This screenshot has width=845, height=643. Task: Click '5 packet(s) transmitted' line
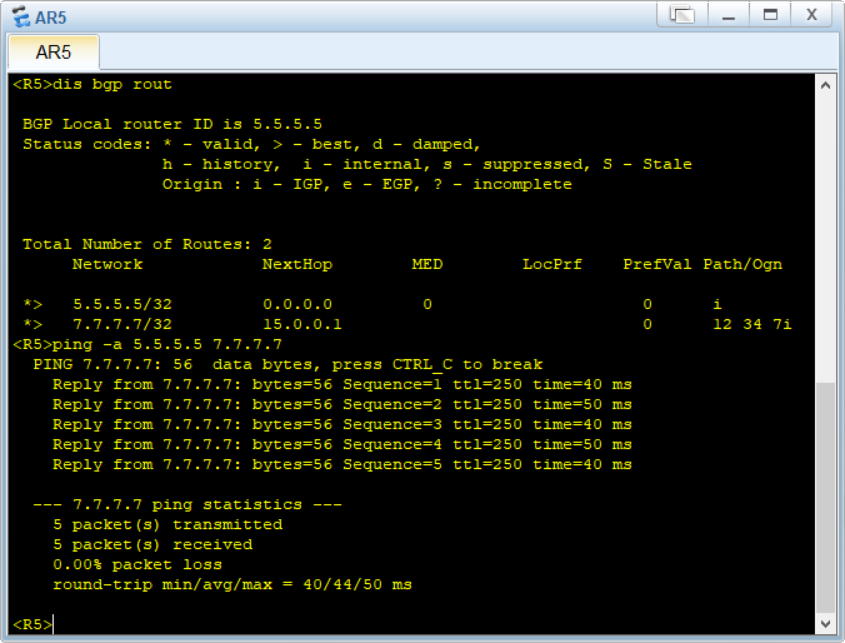click(168, 524)
